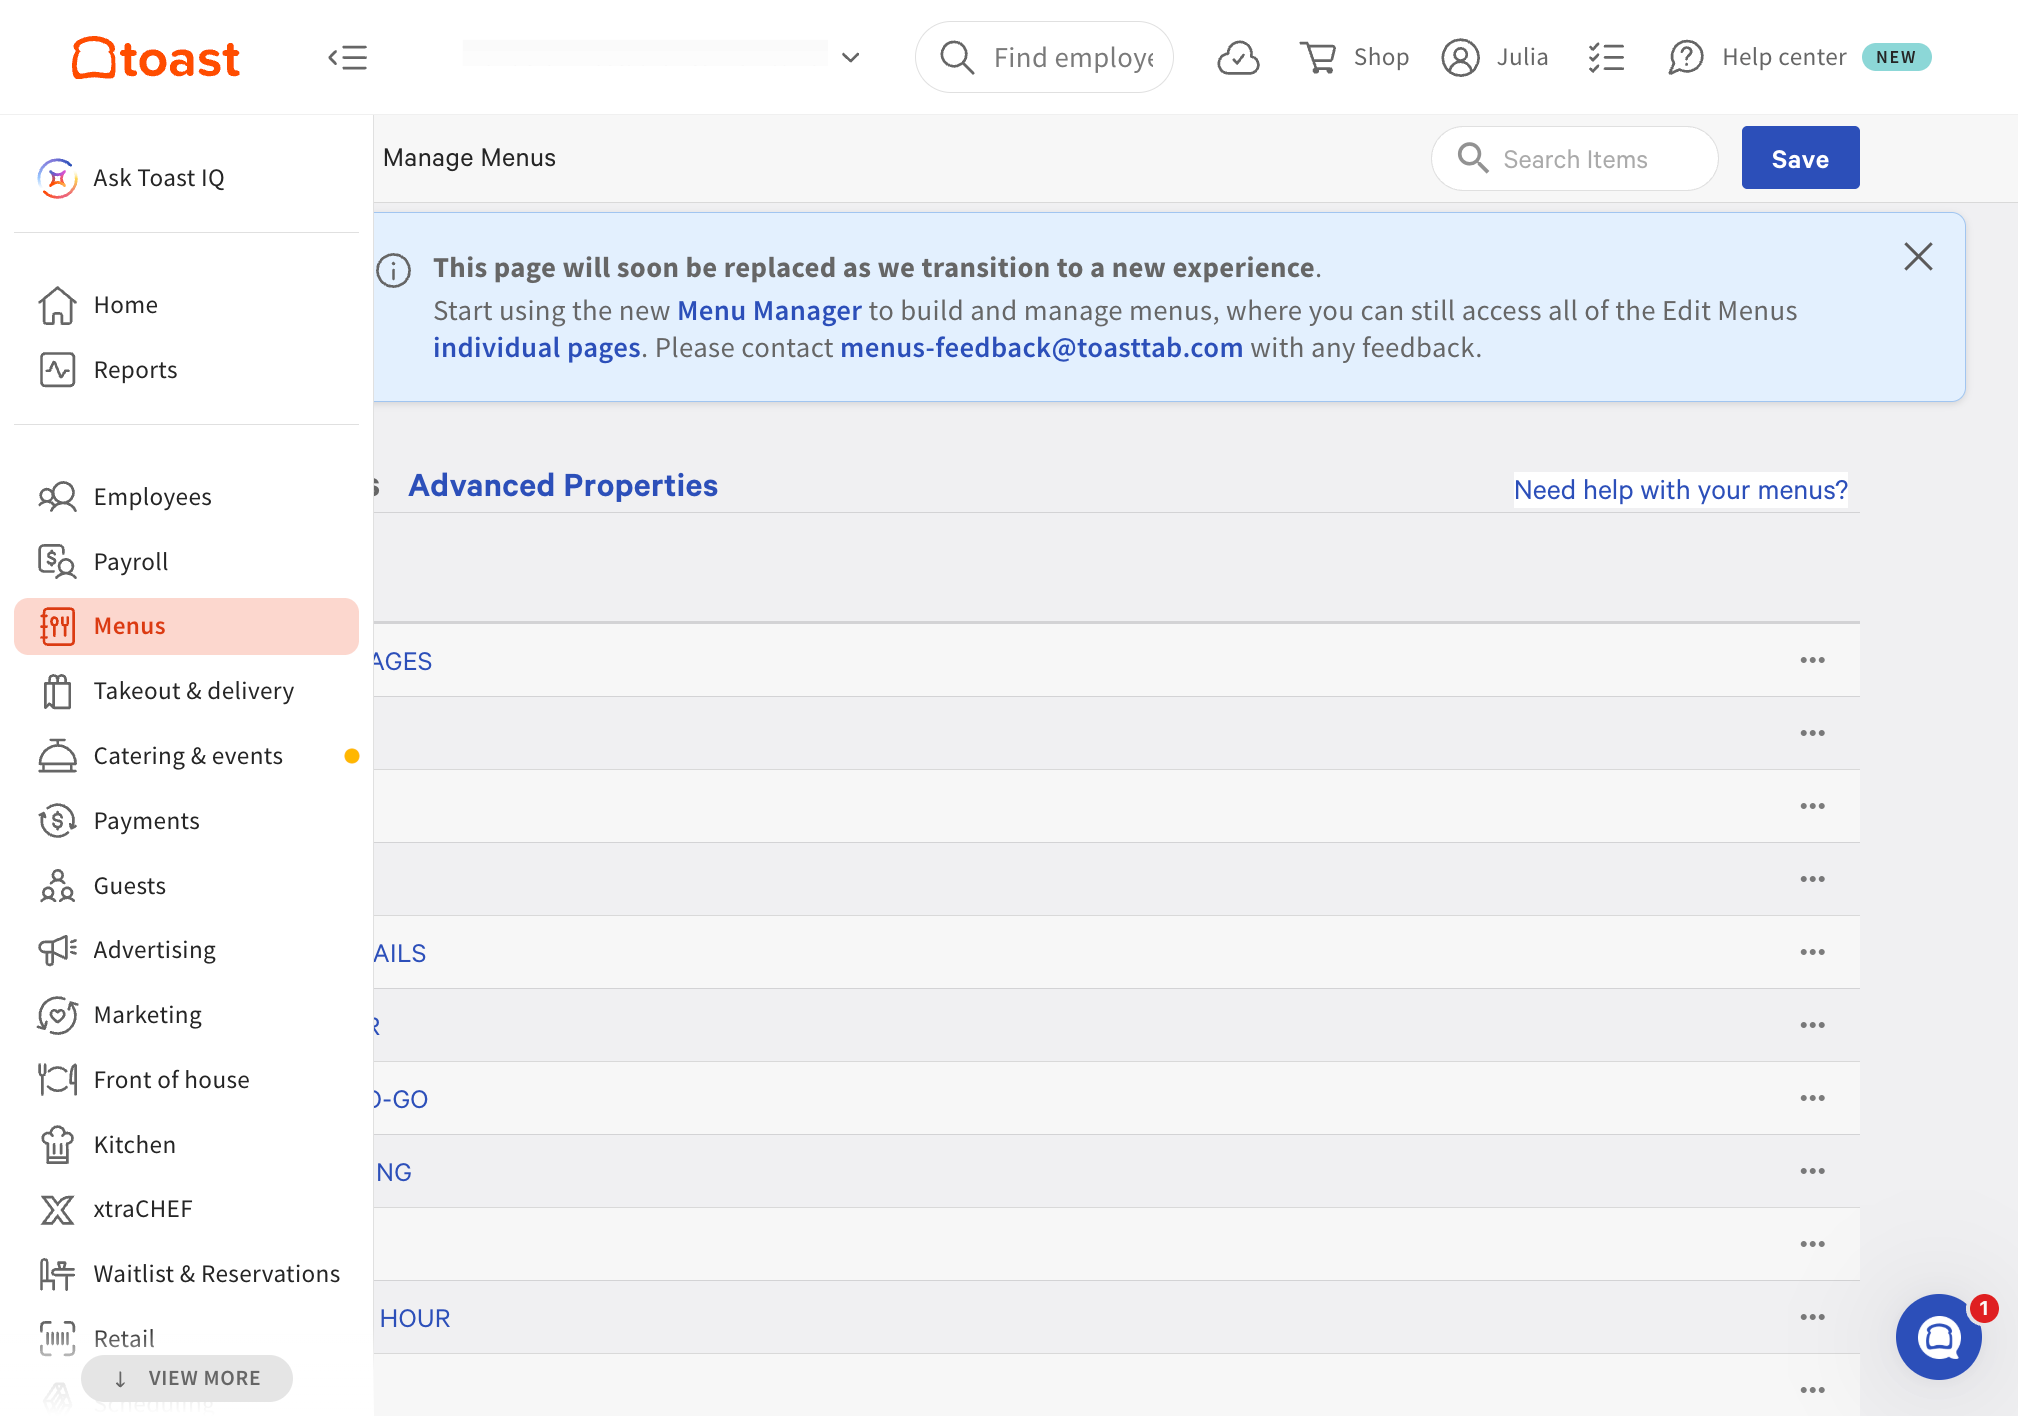
Task: Collapse the sidebar navigation
Action: (x=348, y=58)
